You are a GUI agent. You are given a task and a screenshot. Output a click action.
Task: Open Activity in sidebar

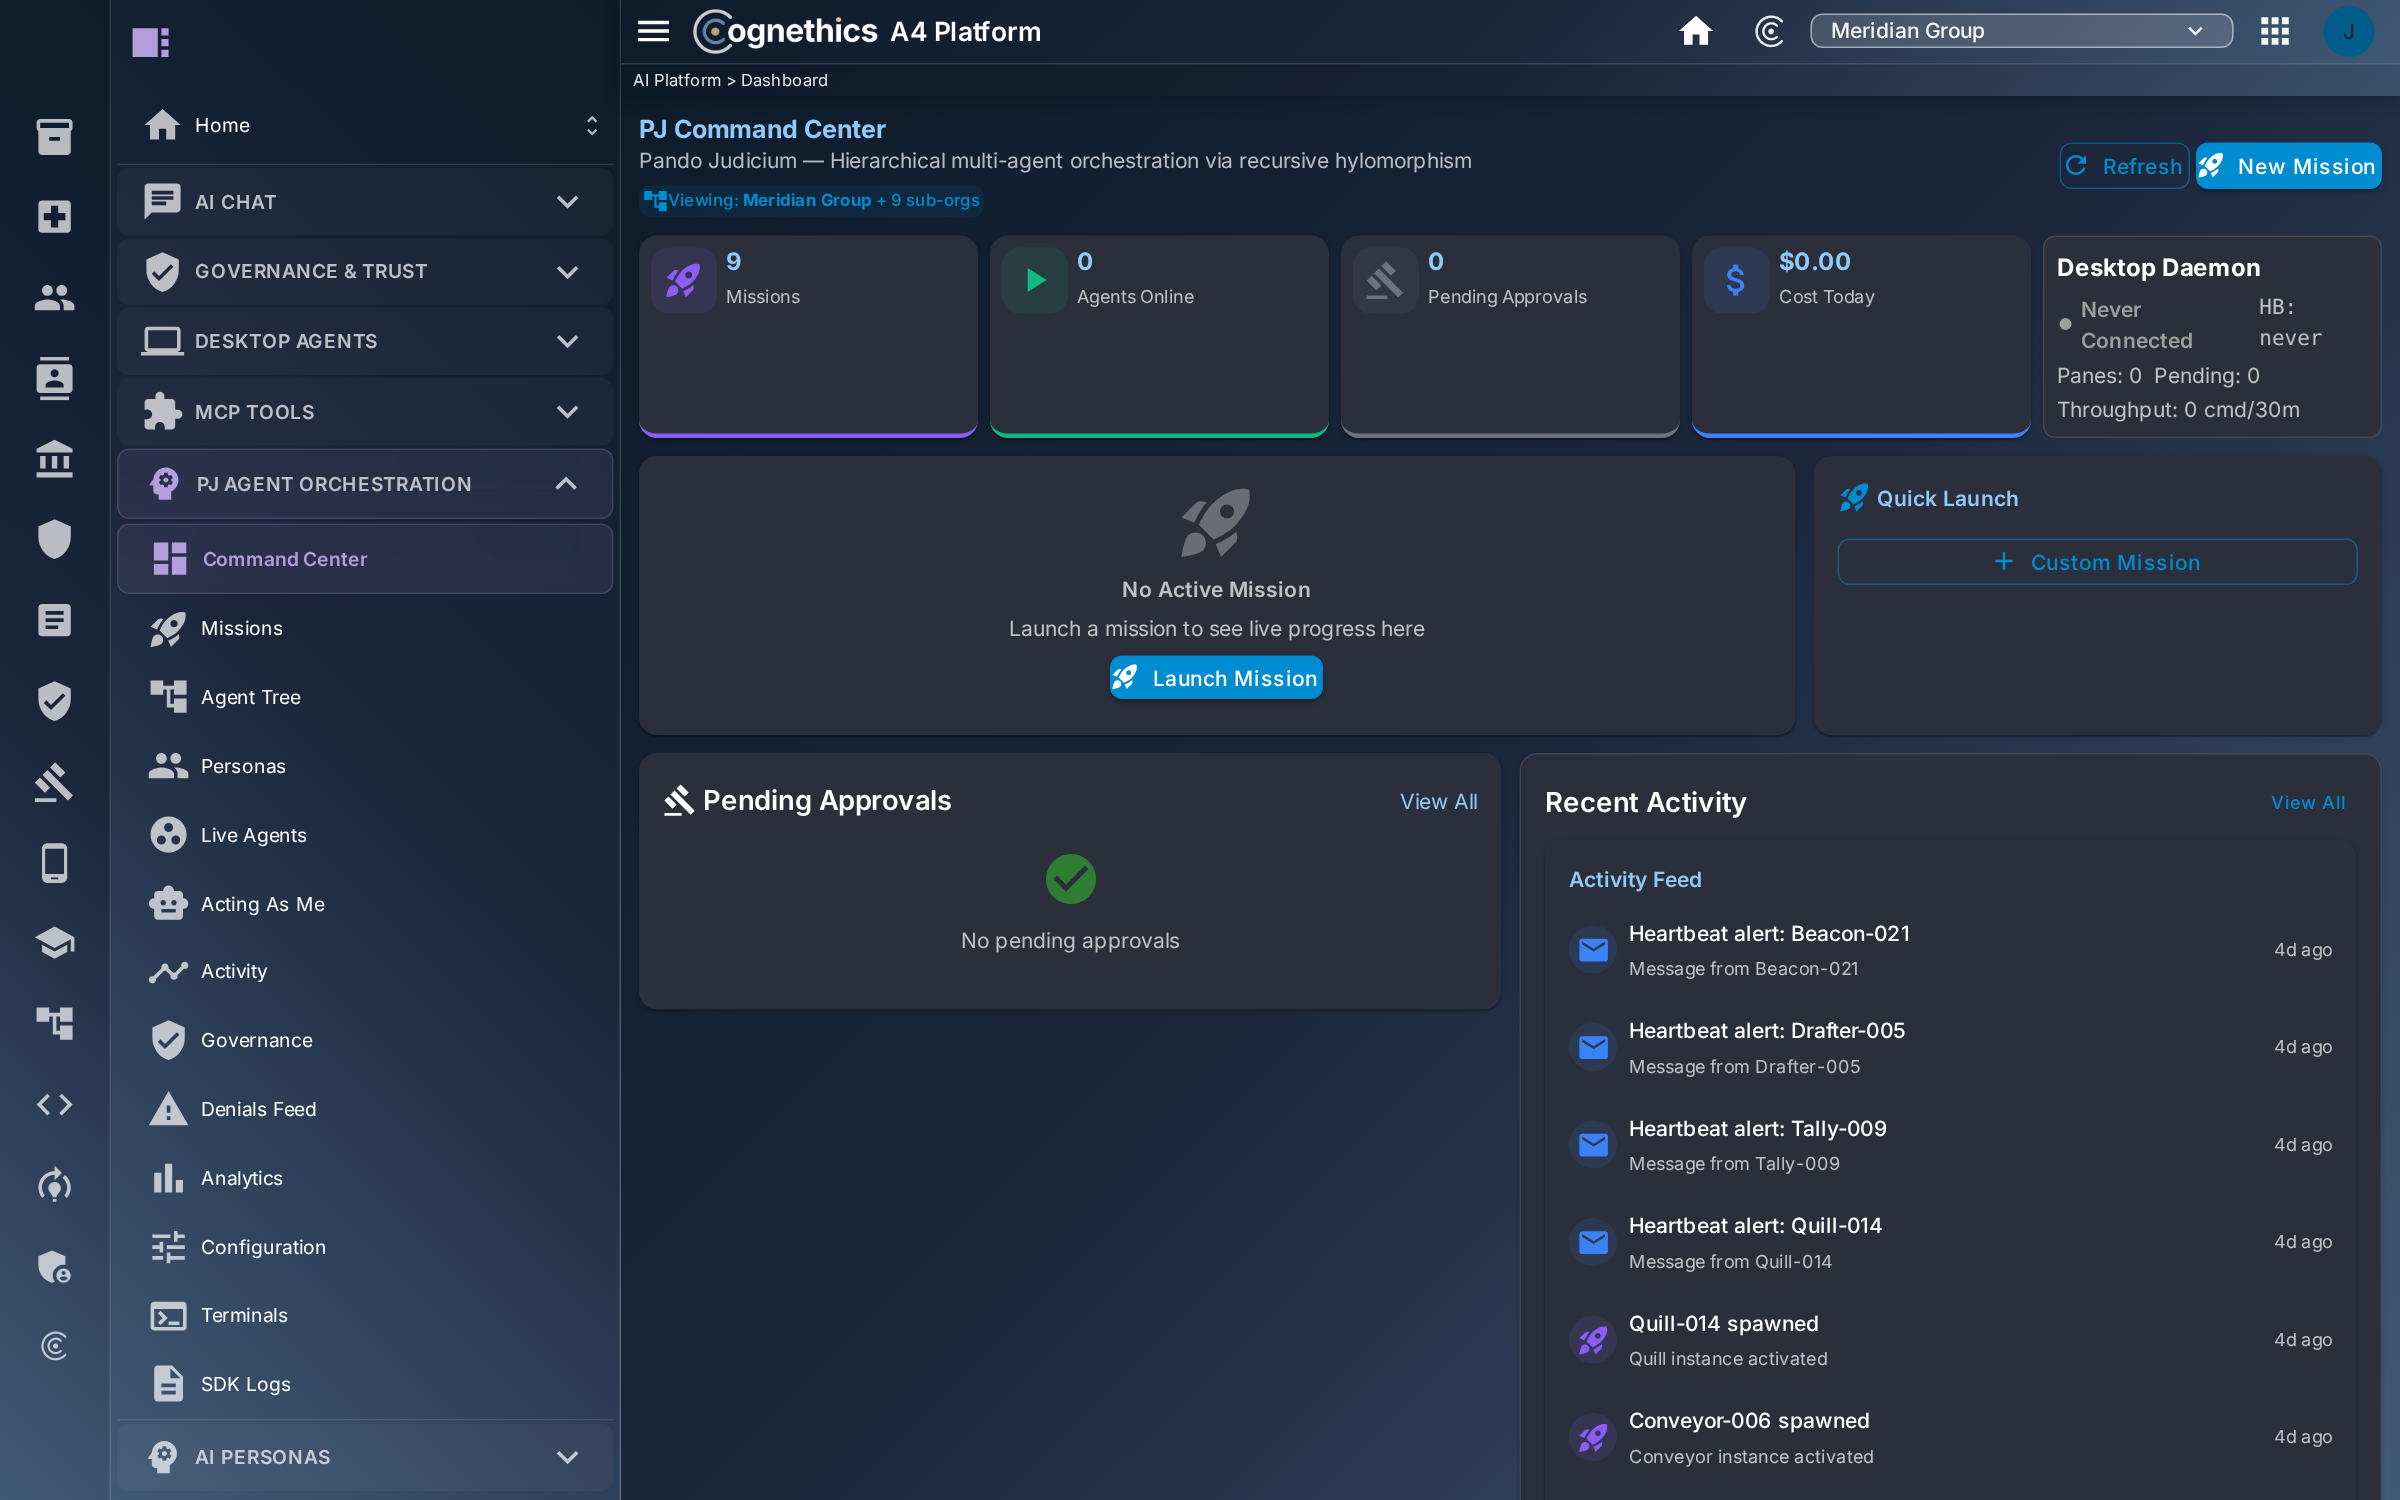365,971
